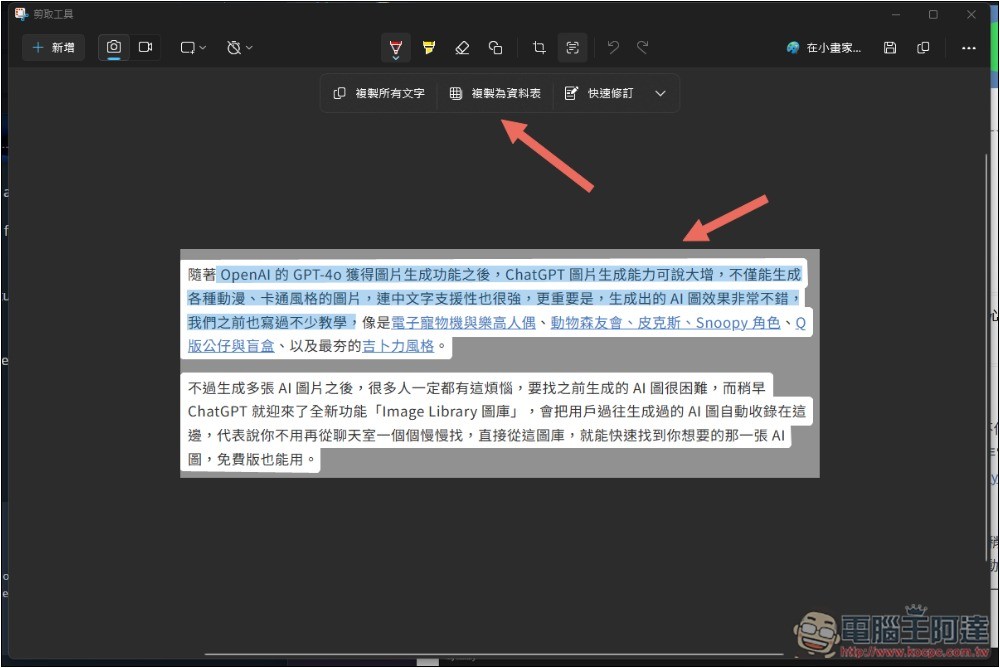
Task: Click the save snip icon
Action: 890,47
